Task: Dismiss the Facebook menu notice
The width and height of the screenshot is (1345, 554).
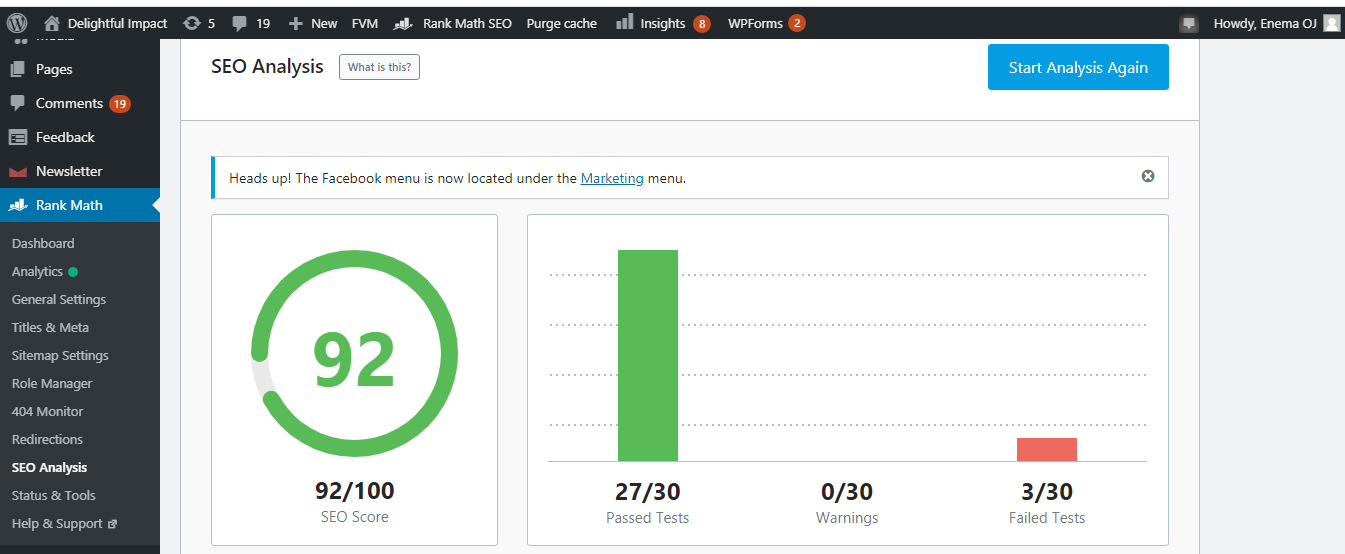Action: click(1148, 176)
